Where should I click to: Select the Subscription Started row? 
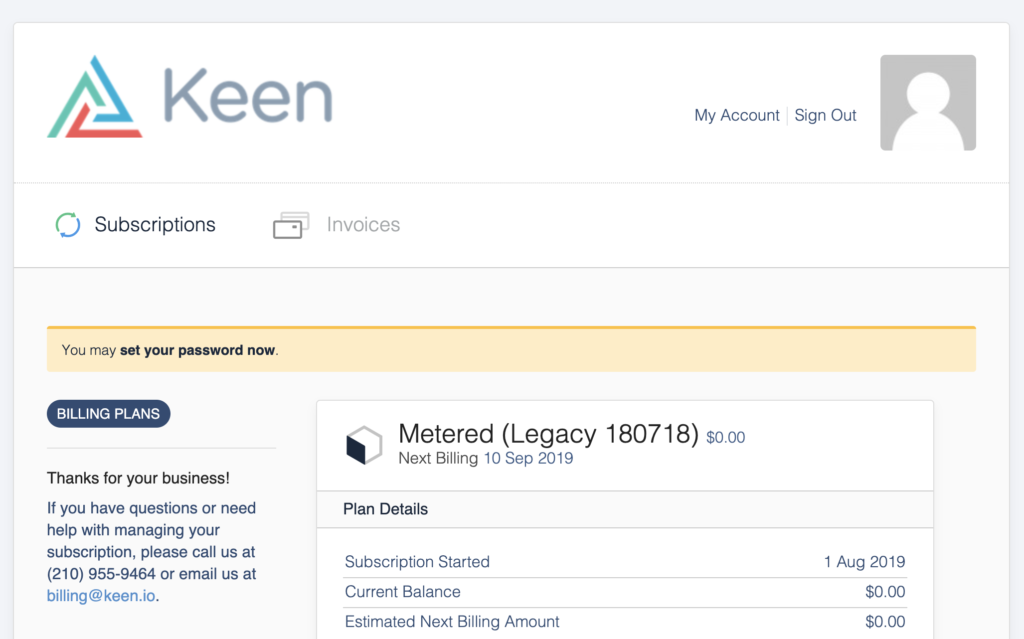(625, 562)
